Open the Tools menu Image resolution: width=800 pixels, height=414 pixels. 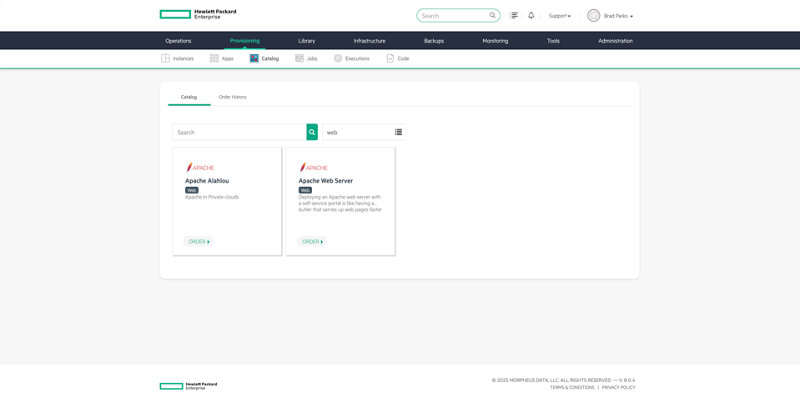553,41
